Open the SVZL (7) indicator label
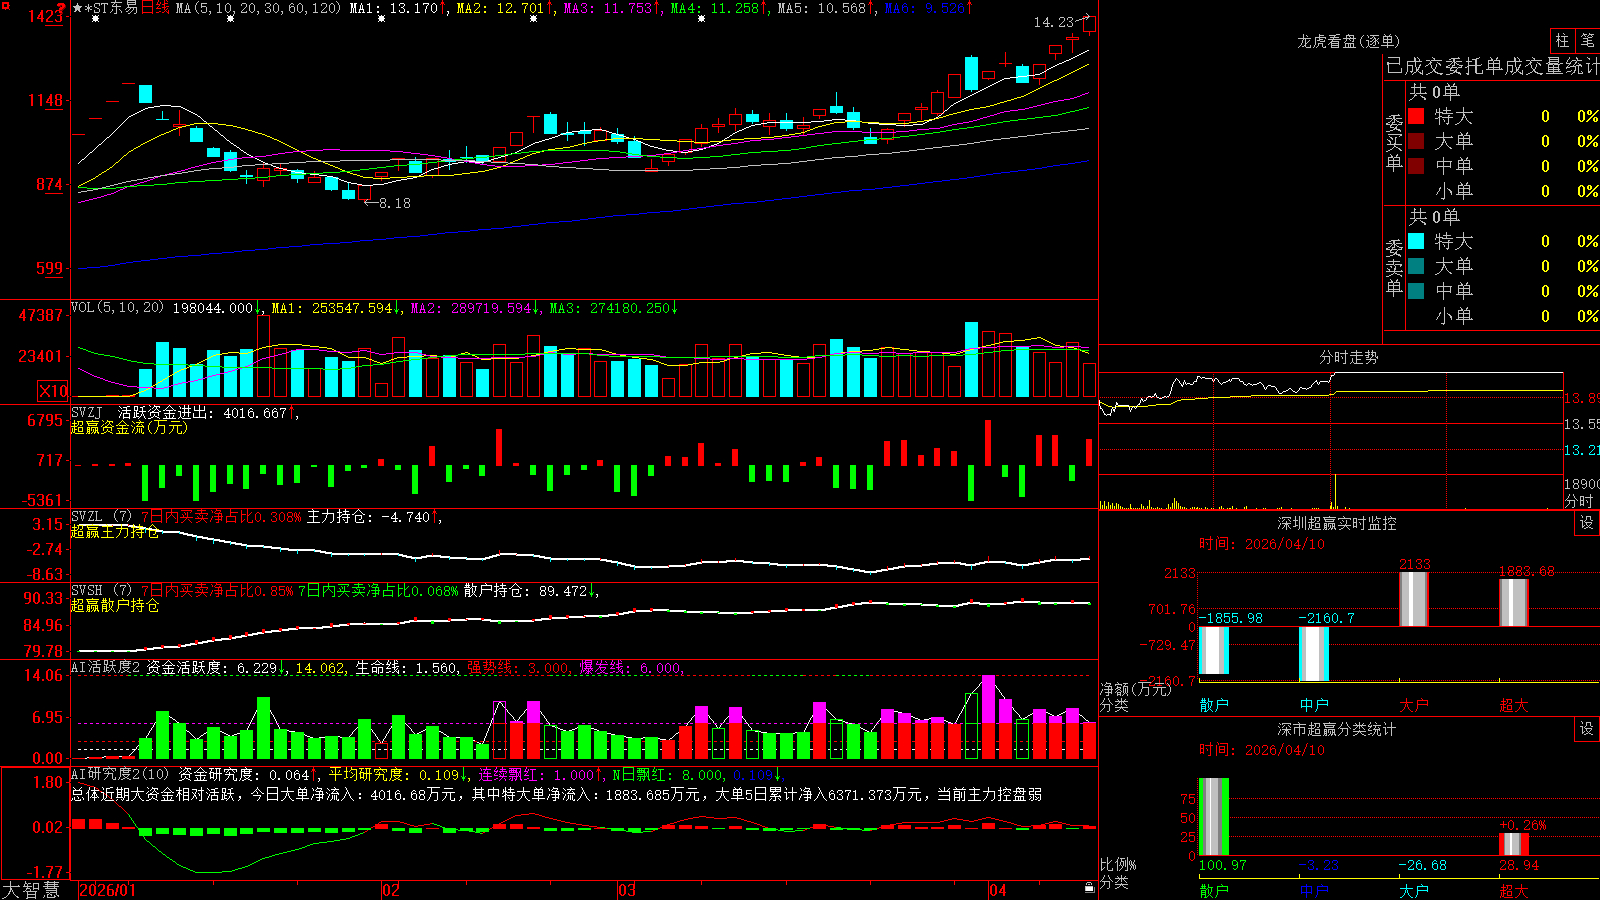The image size is (1600, 900). [x=101, y=517]
